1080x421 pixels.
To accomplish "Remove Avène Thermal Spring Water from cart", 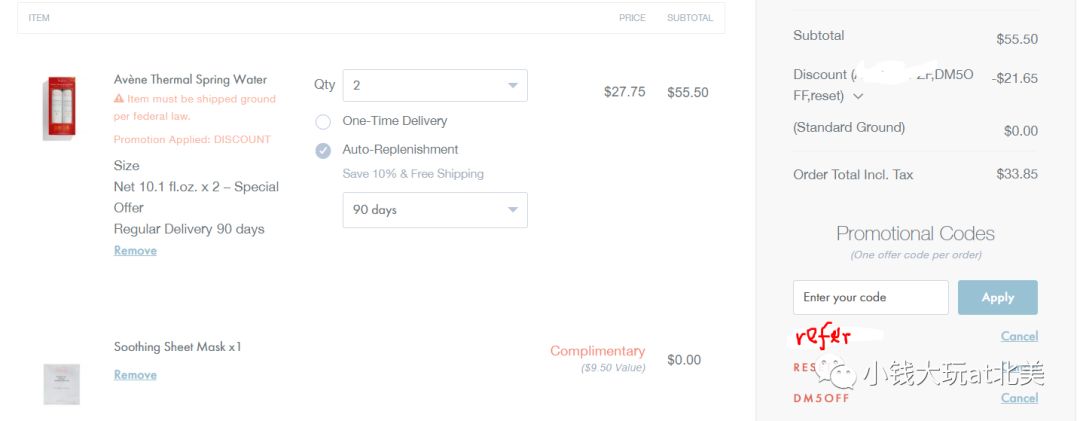I will [135, 251].
